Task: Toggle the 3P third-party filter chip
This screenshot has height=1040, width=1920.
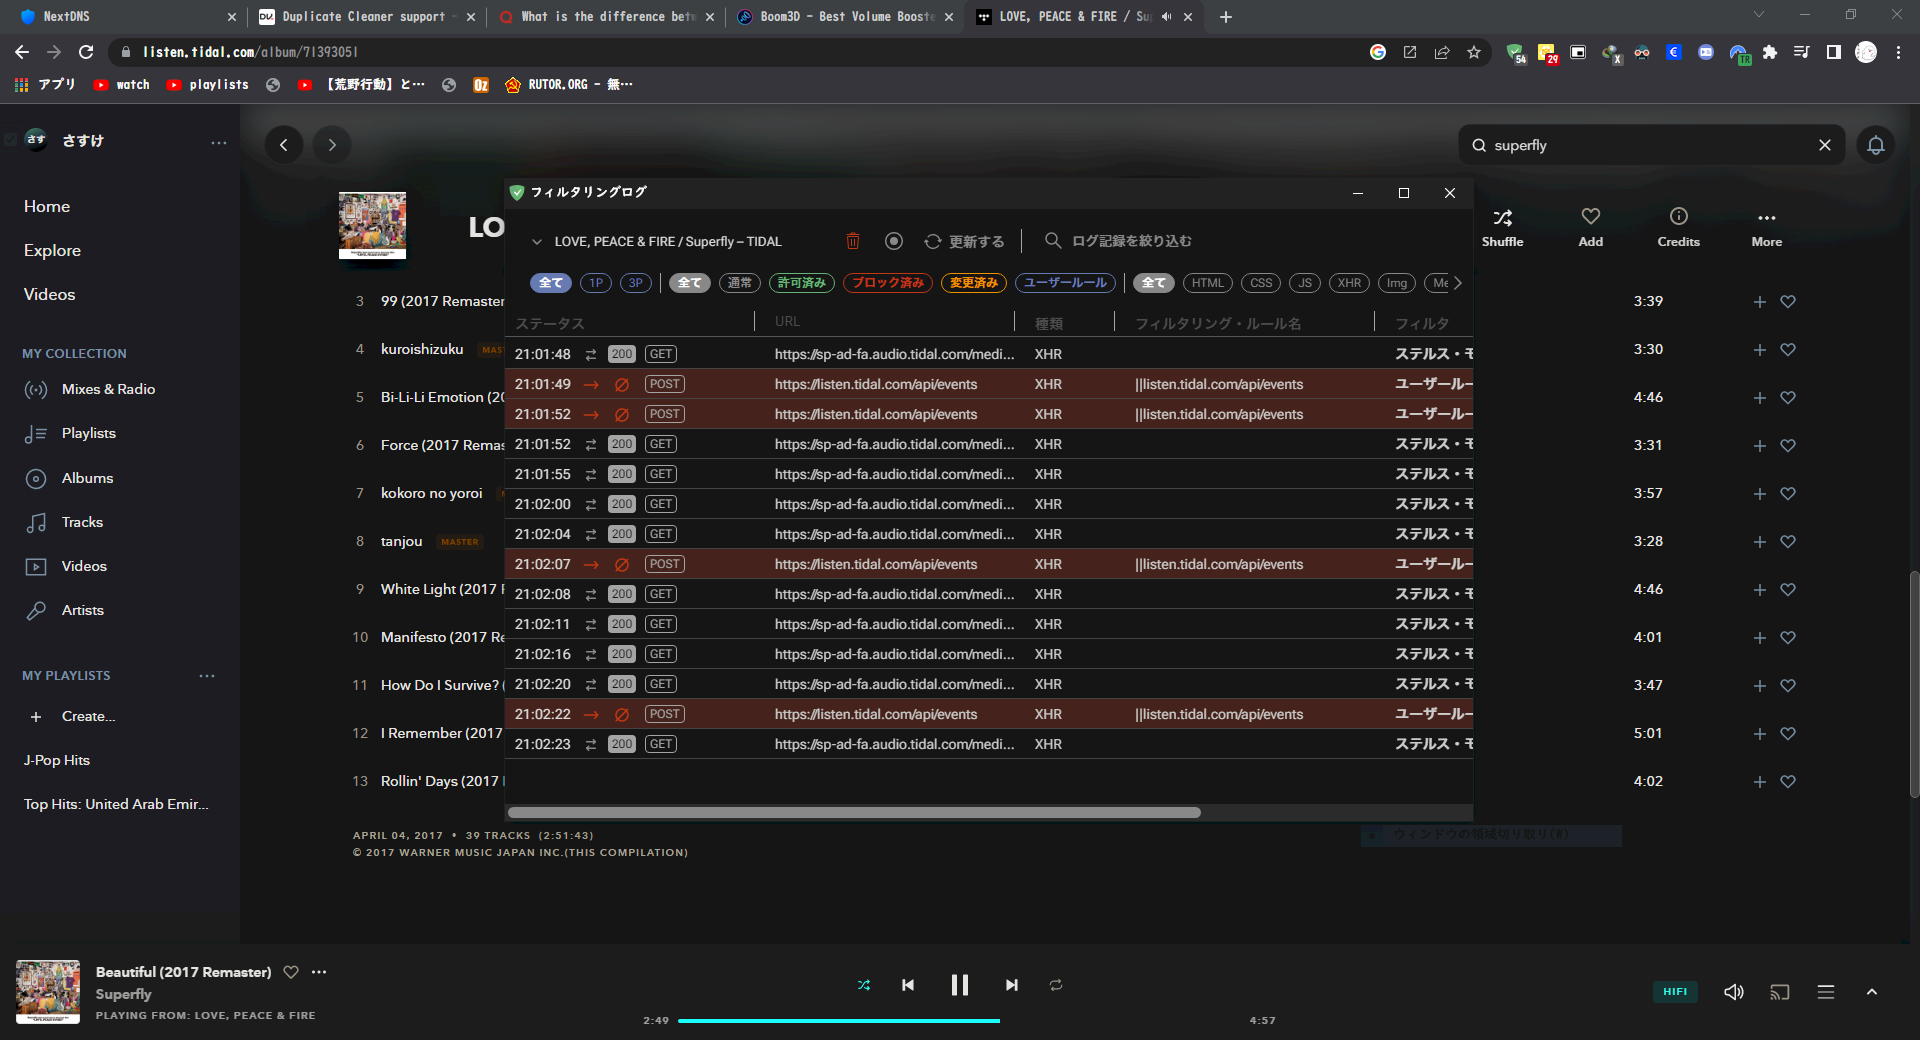Action: pyautogui.click(x=635, y=283)
